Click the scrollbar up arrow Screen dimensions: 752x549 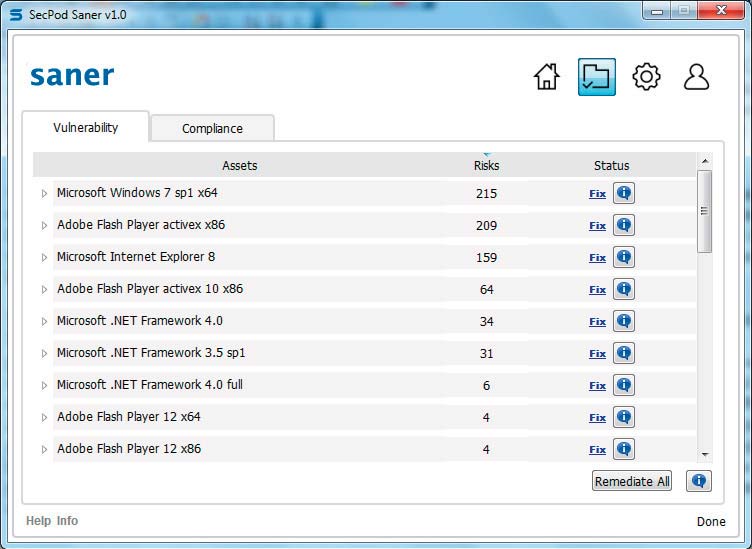tap(705, 161)
